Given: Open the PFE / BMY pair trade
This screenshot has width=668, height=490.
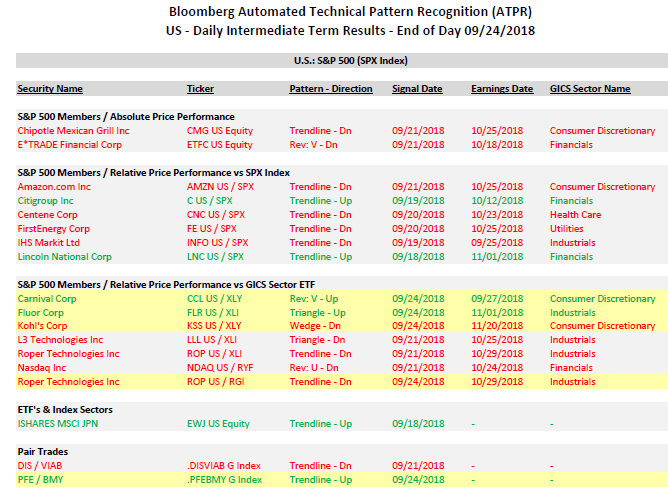Looking at the screenshot, I should 42,480.
